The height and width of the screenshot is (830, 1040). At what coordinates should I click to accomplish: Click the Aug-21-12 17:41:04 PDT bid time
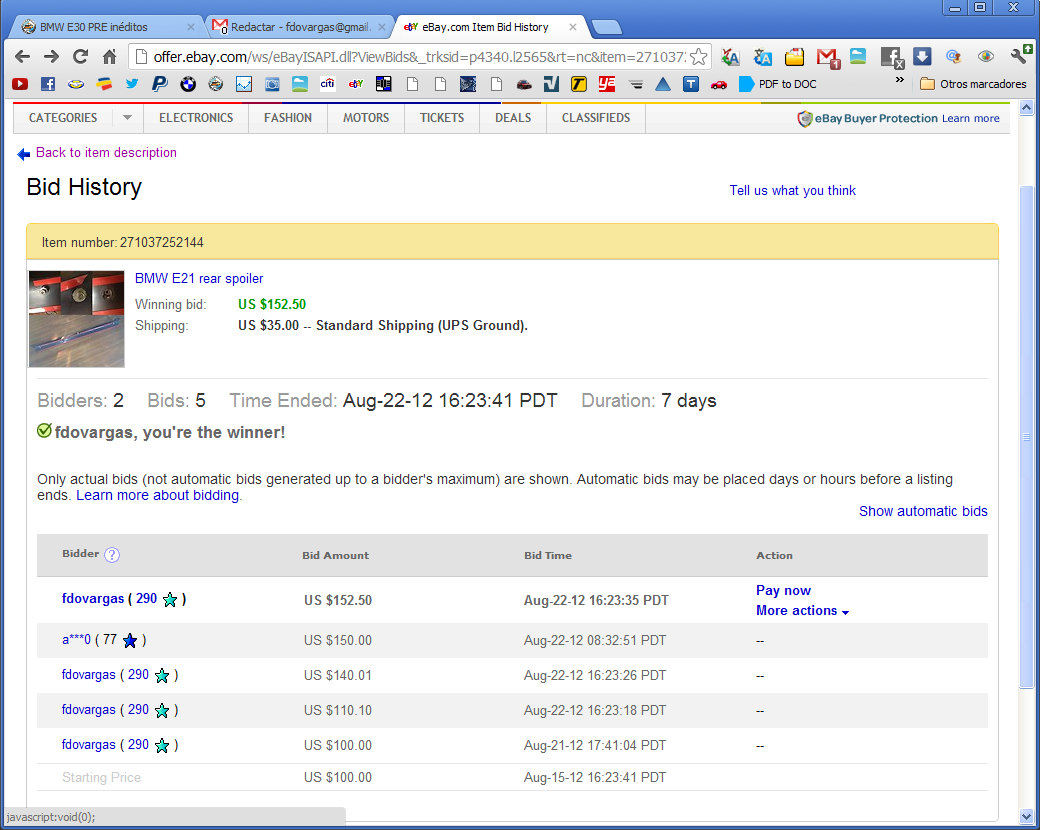coord(595,745)
